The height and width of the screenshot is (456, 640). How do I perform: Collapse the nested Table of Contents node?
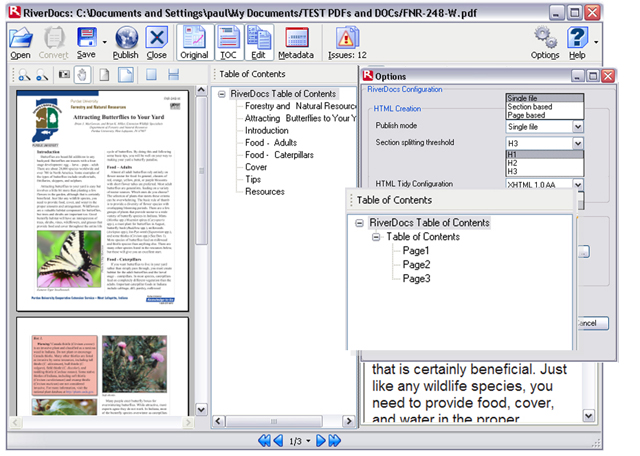pyautogui.click(x=376, y=237)
